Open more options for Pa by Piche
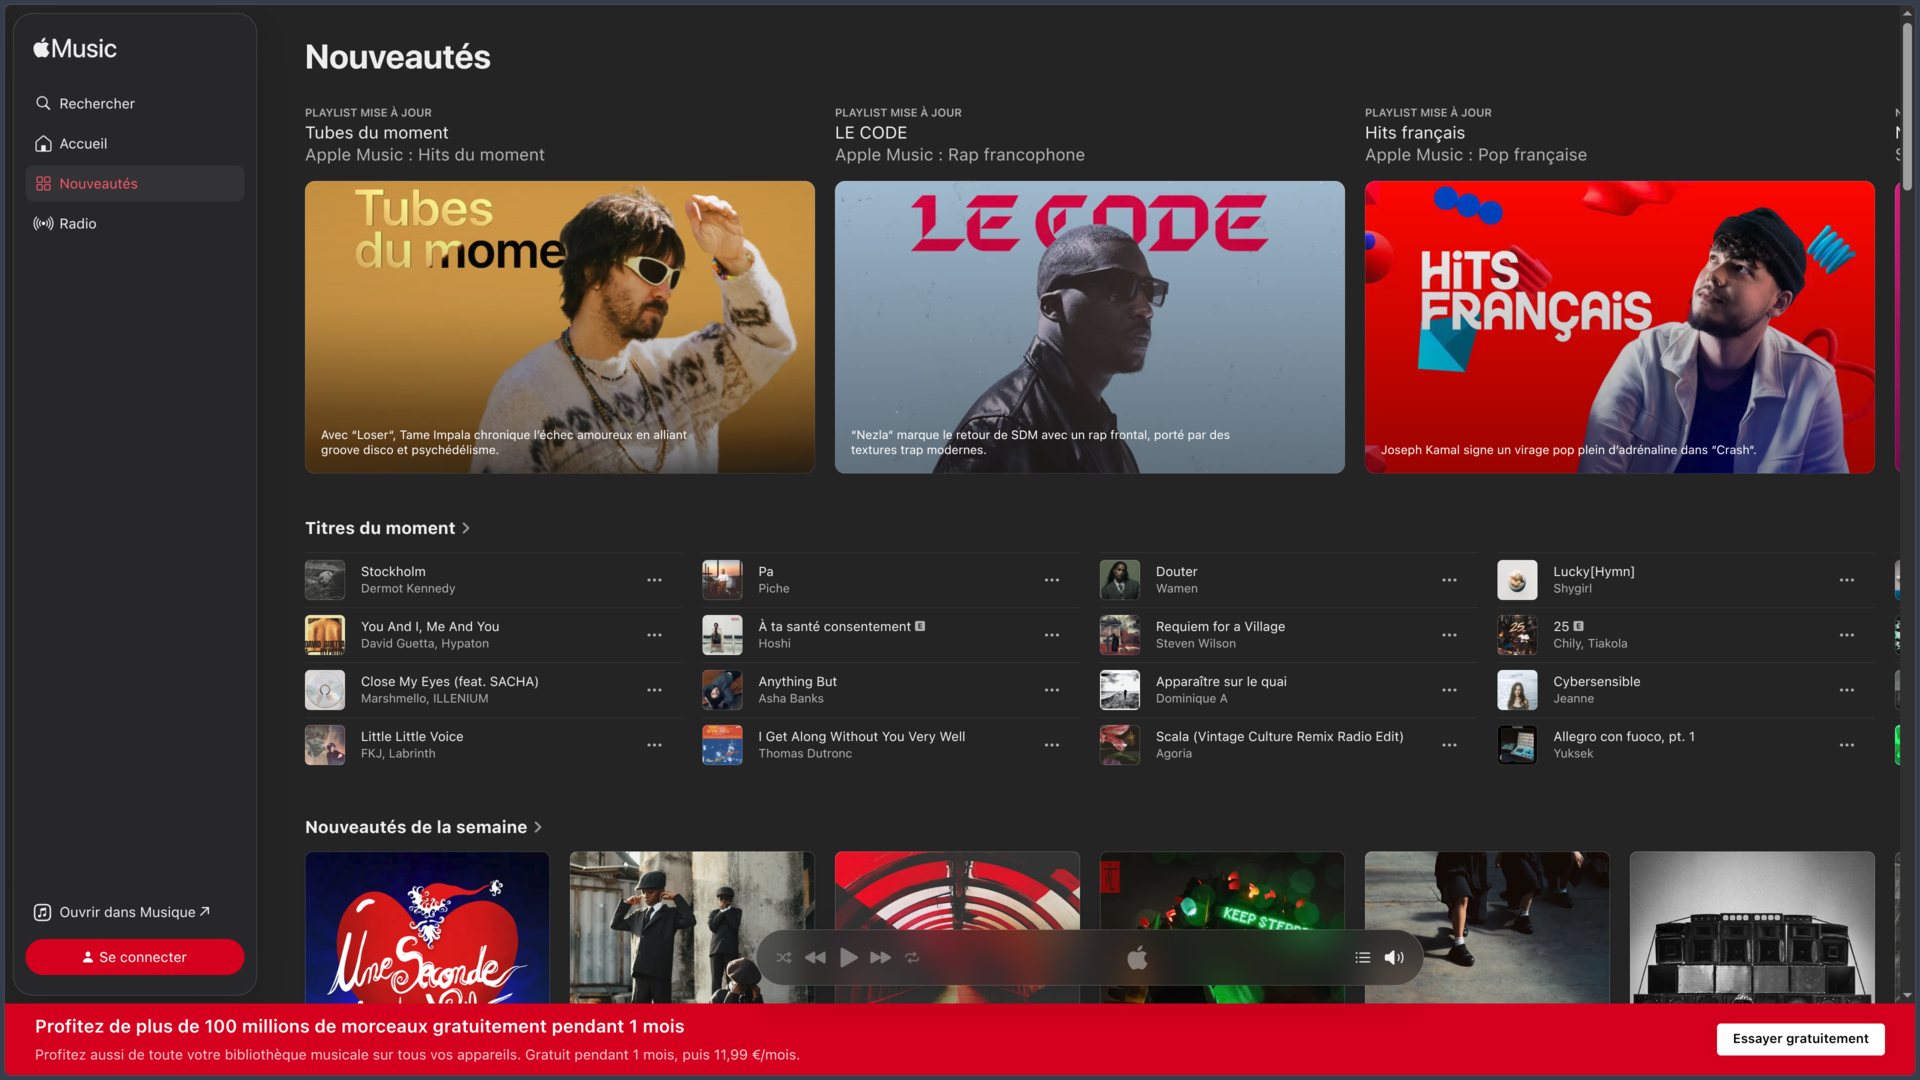Viewport: 1920px width, 1080px height. (x=1052, y=580)
